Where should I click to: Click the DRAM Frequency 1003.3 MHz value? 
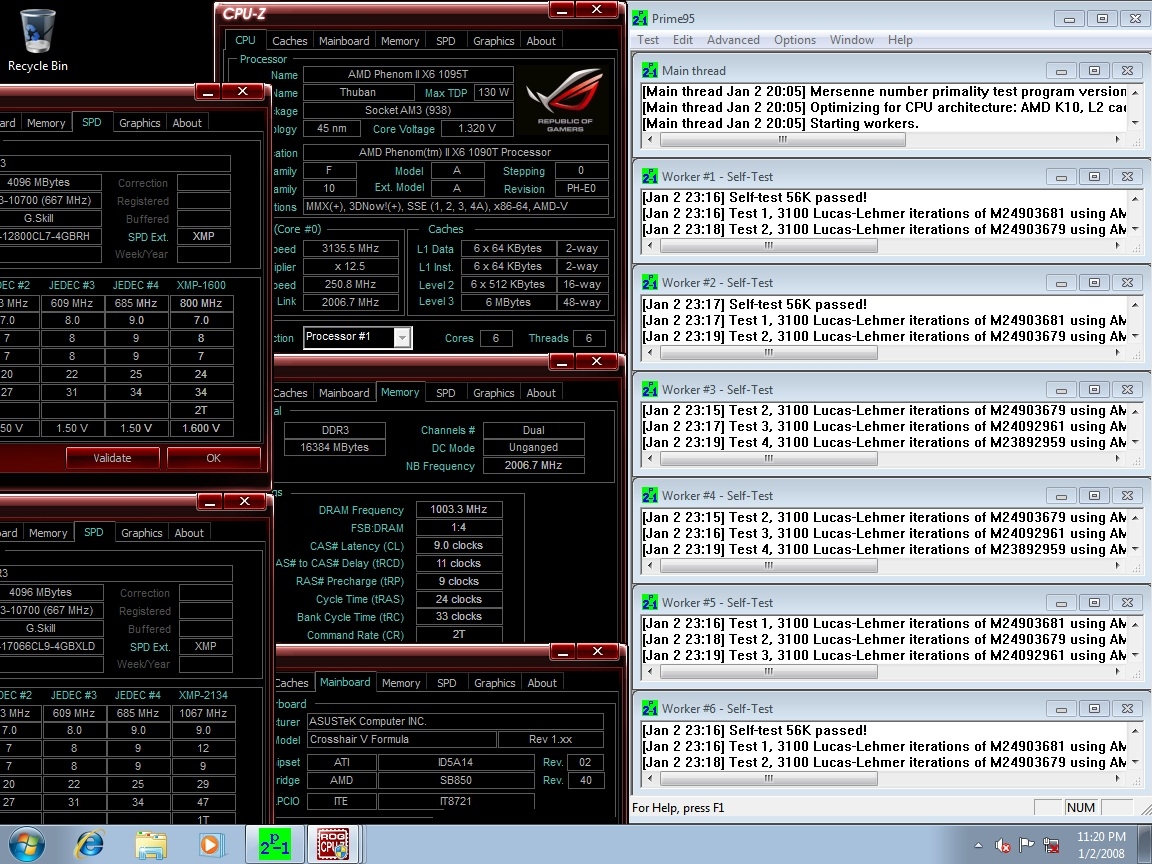(458, 509)
